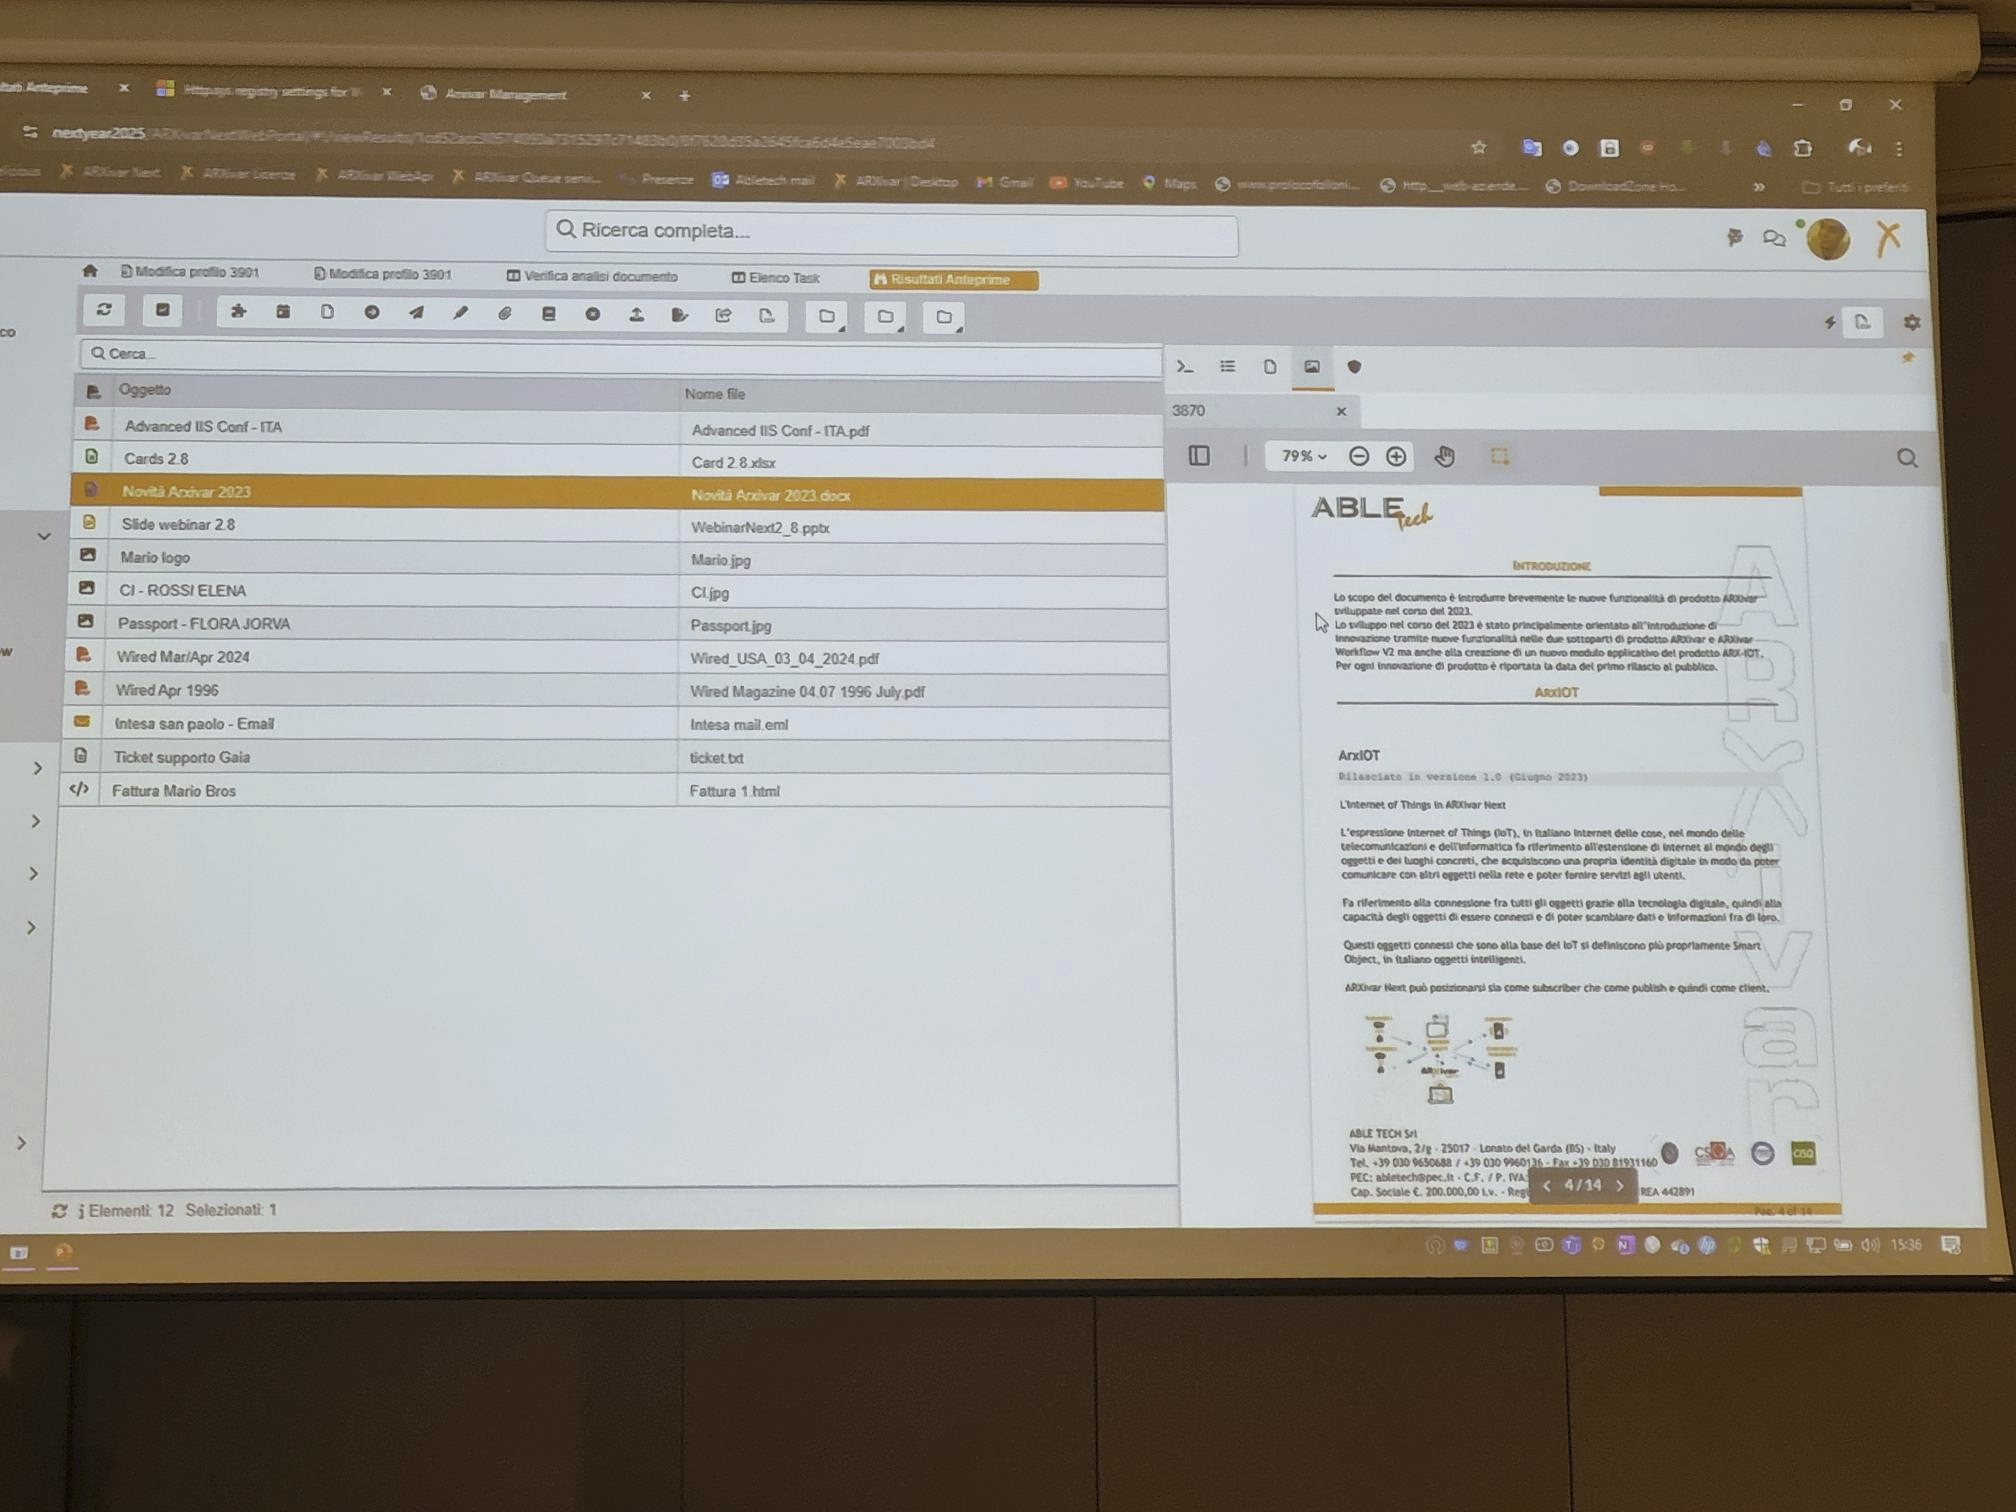Click the share export icon in toolbar
This screenshot has height=1512, width=2016.
point(723,315)
